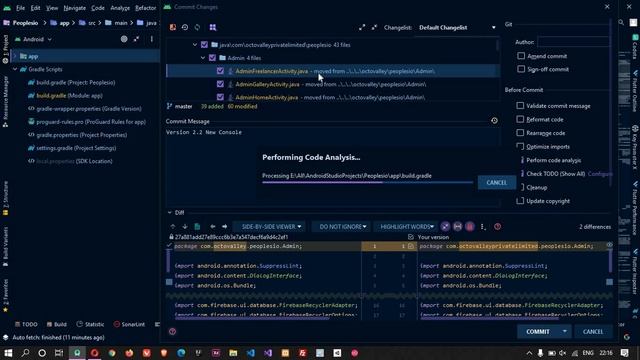Image resolution: width=640 pixels, height=360 pixels.
Task: Click the project panel collapse-all icon
Action: coord(136,39)
